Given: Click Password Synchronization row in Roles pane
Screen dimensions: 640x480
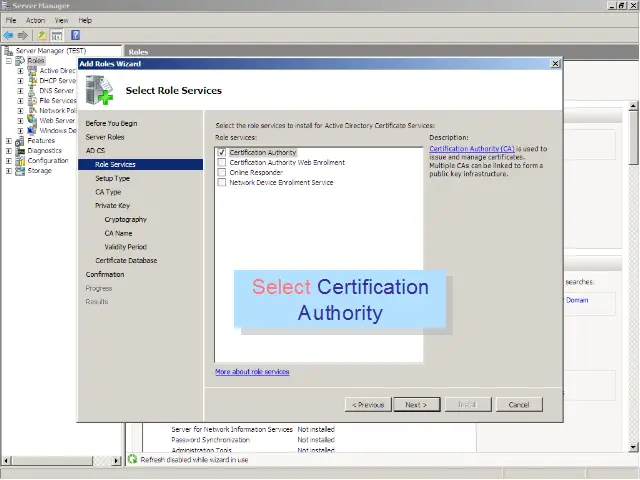Looking at the screenshot, I should pyautogui.click(x=253, y=440).
